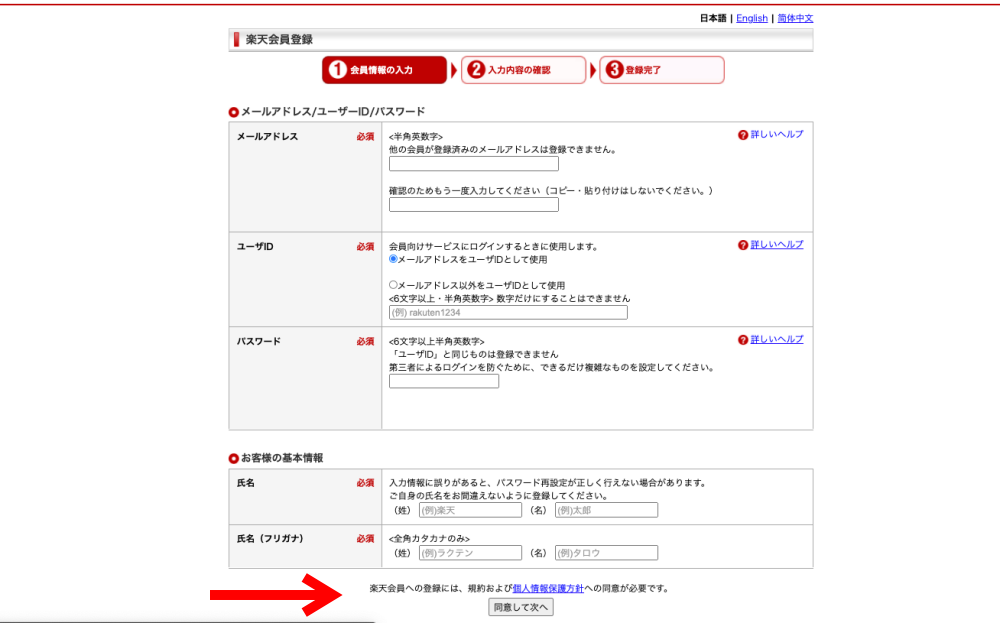
Task: Click step 2 入力内容の確認 tab
Action: click(523, 70)
